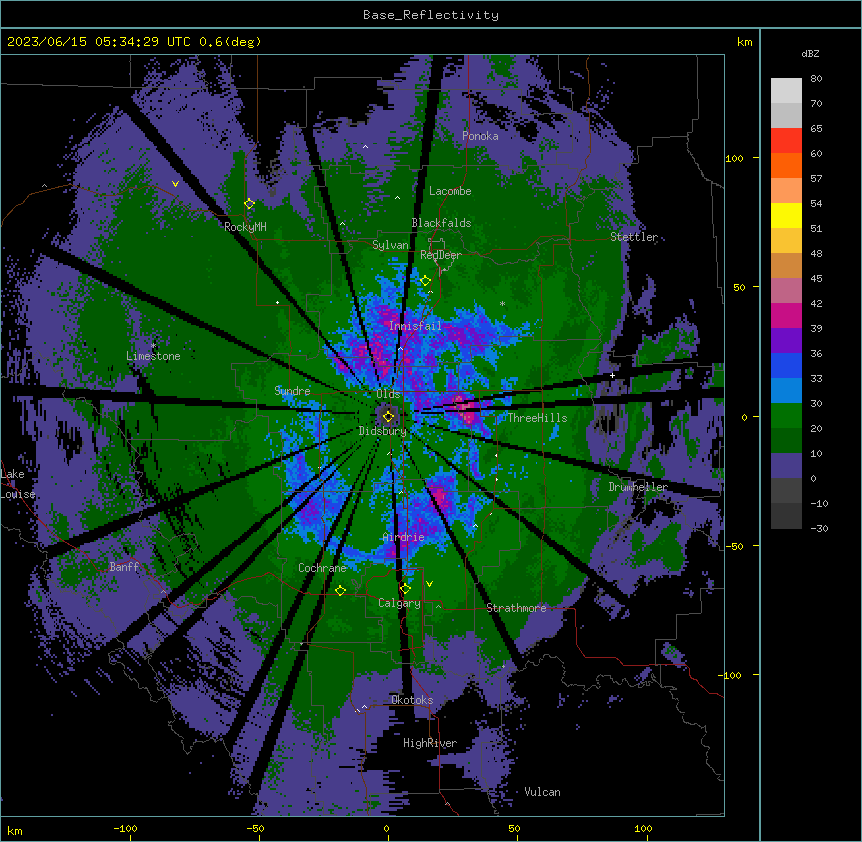The image size is (862, 842).
Task: Click the Ponoka city label
Action: click(480, 136)
